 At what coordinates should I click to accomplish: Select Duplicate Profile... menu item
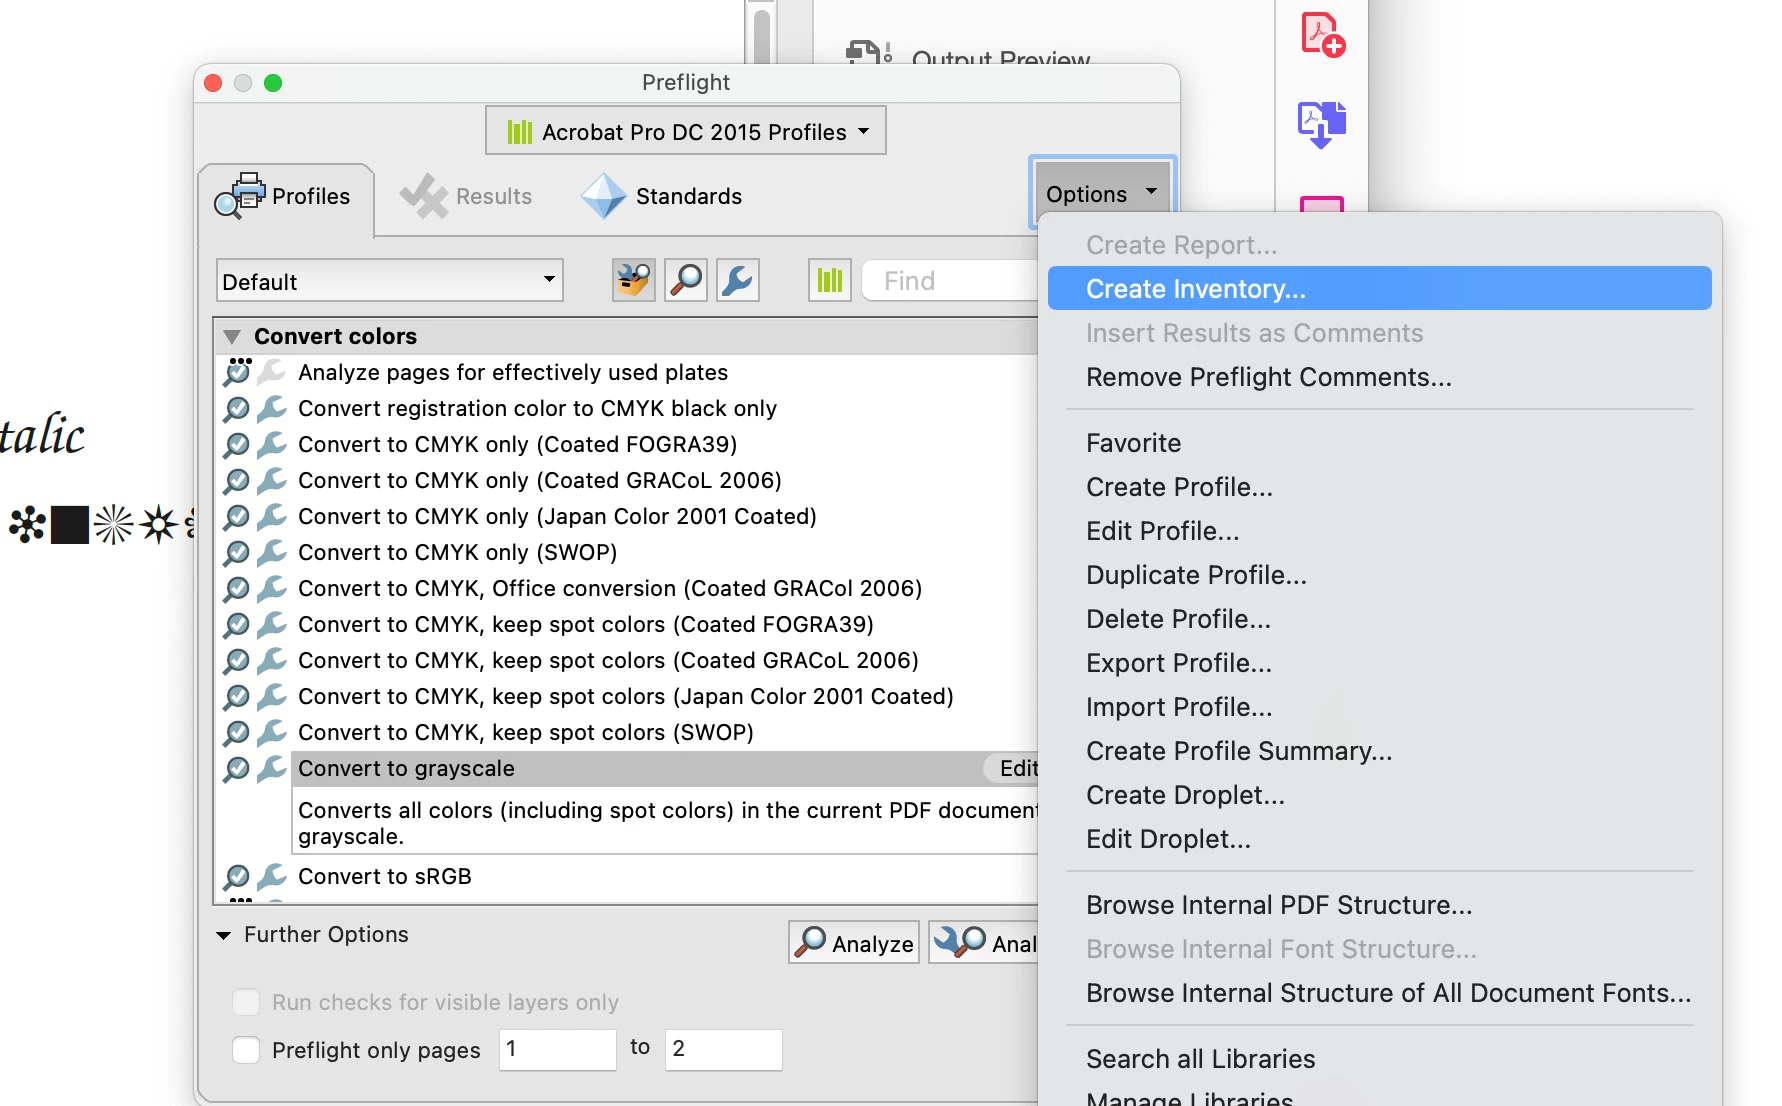tap(1379, 575)
